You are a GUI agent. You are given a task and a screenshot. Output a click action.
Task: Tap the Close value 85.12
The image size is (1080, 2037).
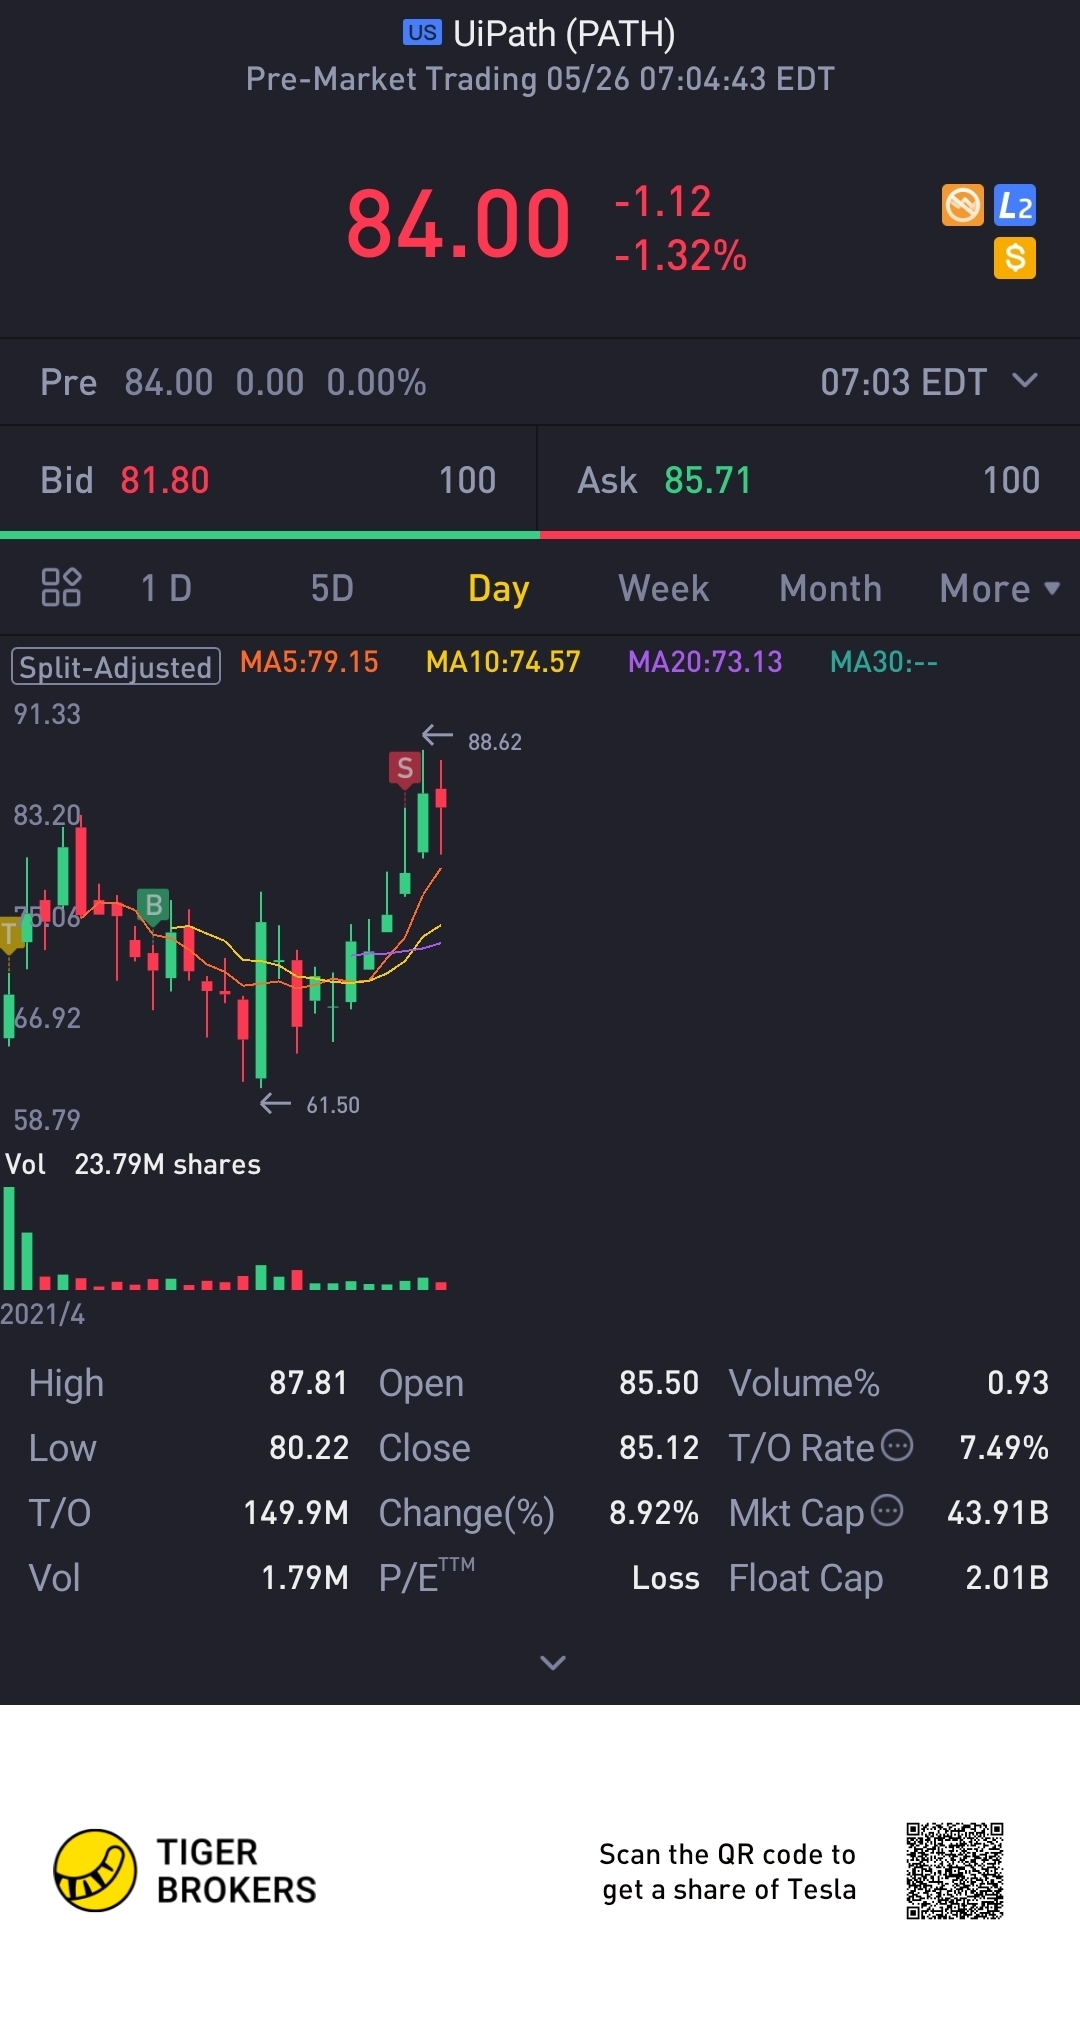pos(659,1448)
